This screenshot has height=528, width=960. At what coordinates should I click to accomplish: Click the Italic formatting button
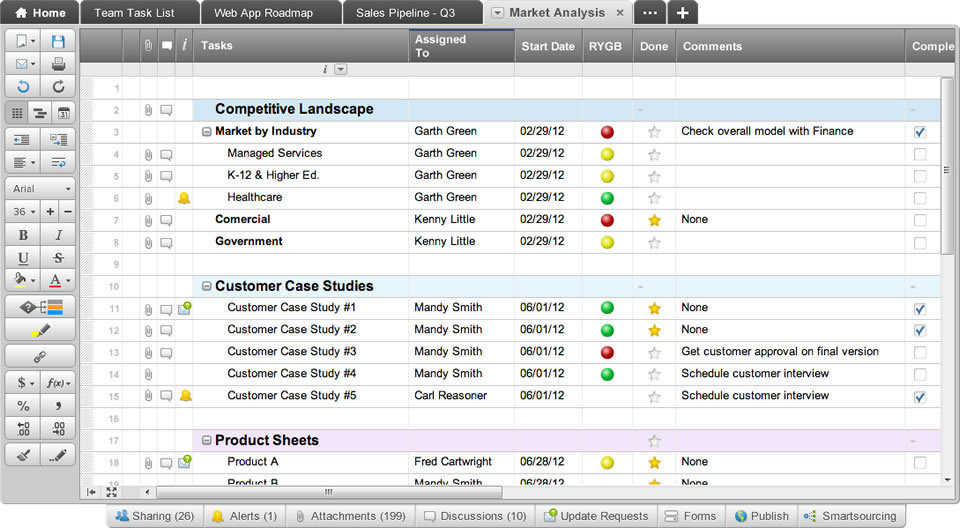pyautogui.click(x=58, y=235)
